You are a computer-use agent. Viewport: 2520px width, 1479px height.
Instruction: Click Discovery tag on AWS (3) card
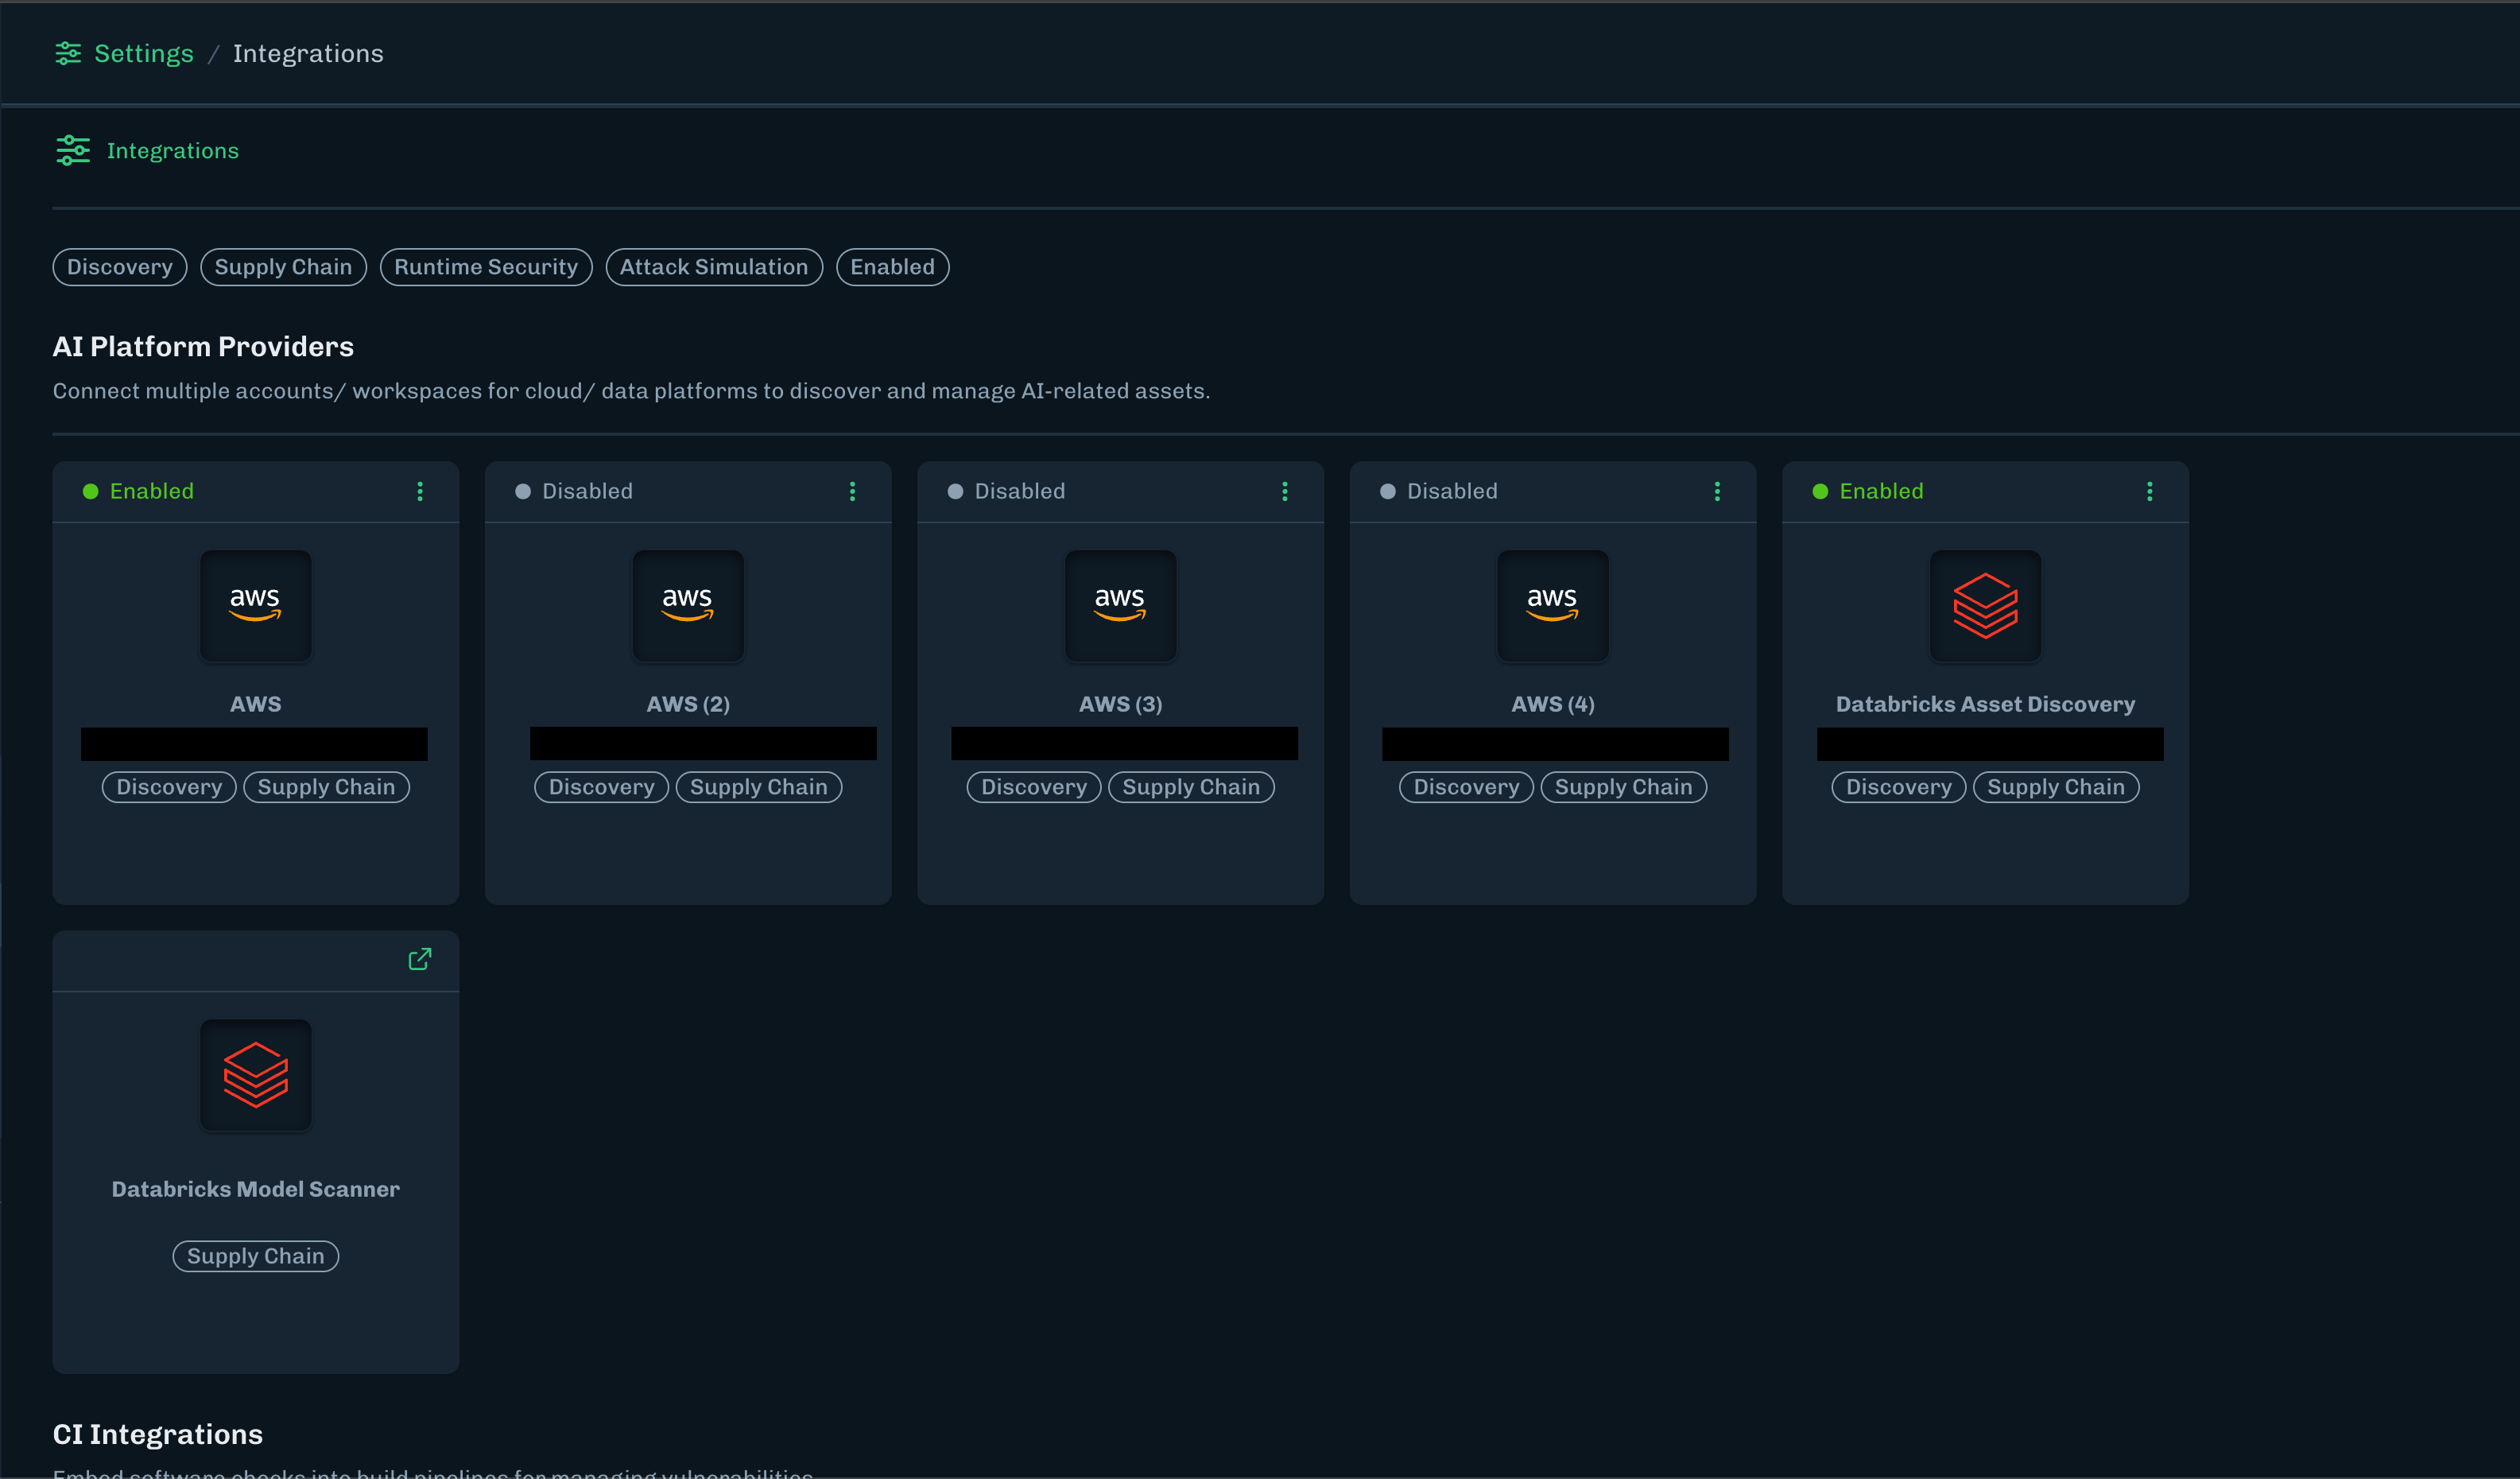pos(1034,787)
